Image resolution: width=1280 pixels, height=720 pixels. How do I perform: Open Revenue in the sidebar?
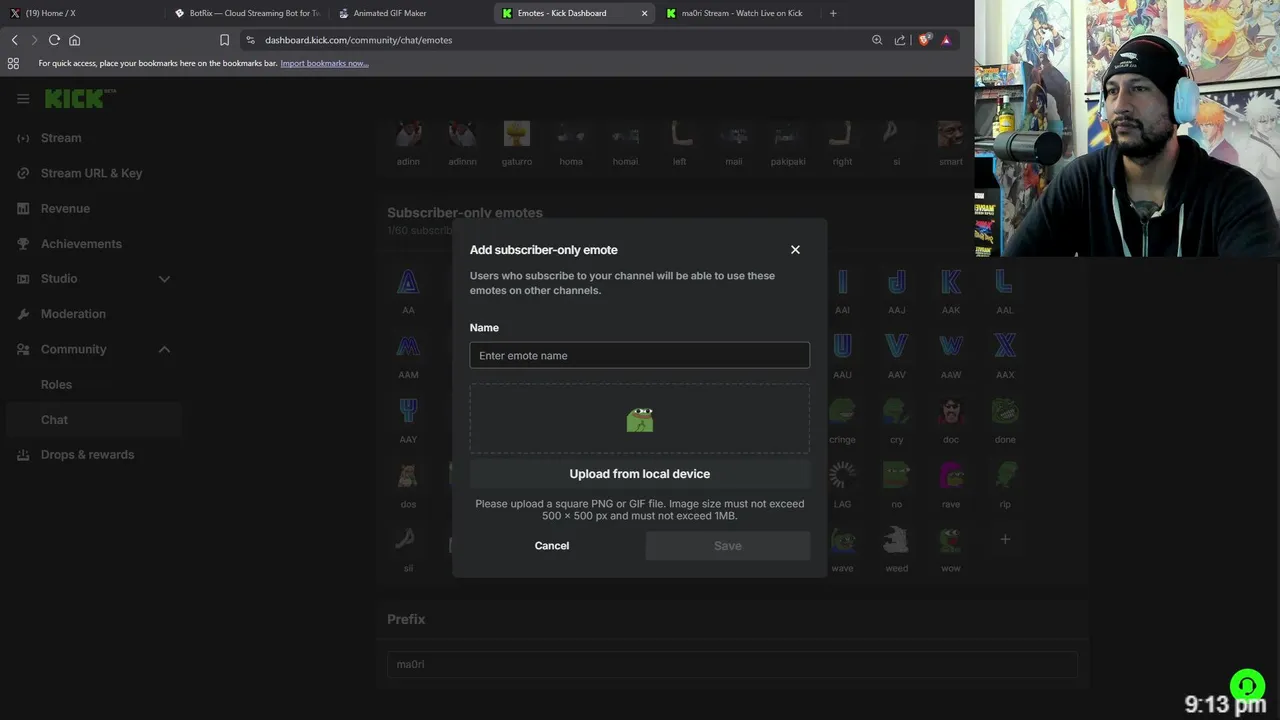(65, 208)
